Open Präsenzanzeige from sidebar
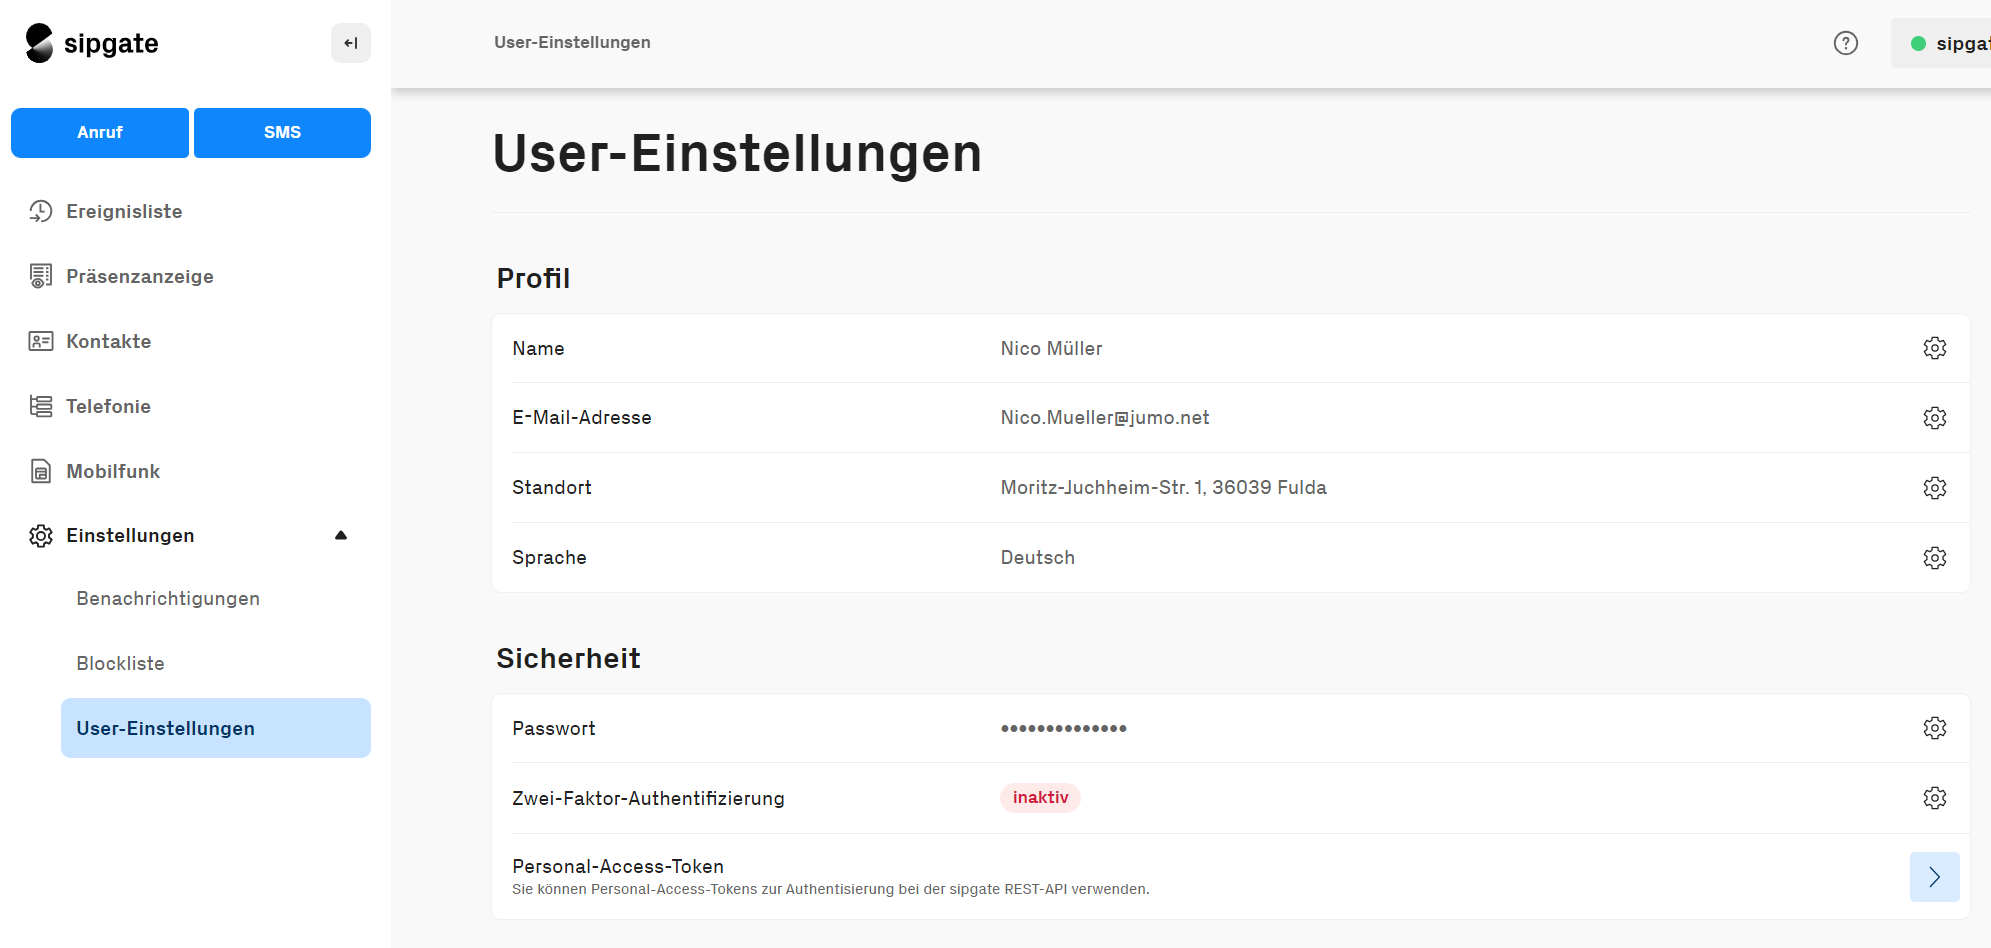The width and height of the screenshot is (1991, 948). [139, 276]
